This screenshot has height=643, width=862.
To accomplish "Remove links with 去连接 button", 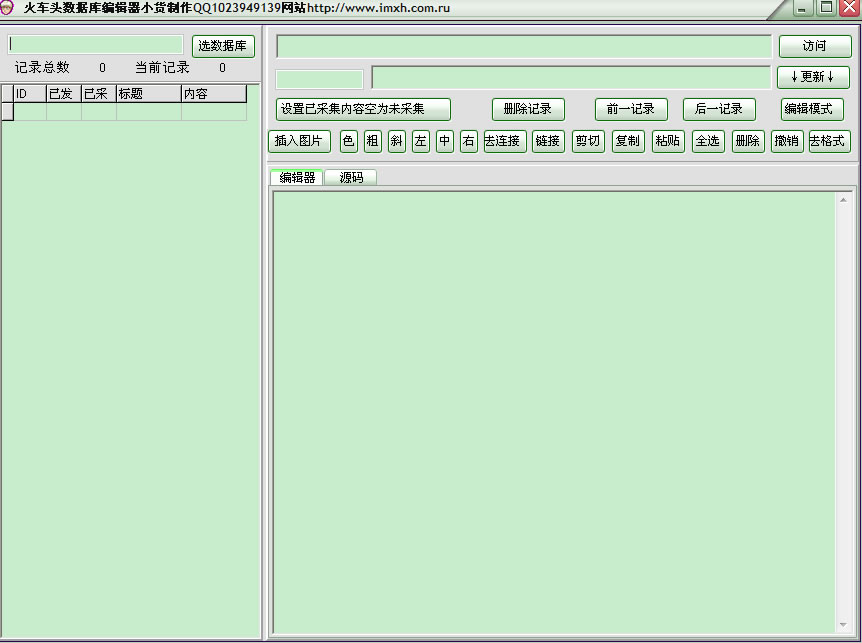I will pyautogui.click(x=504, y=142).
